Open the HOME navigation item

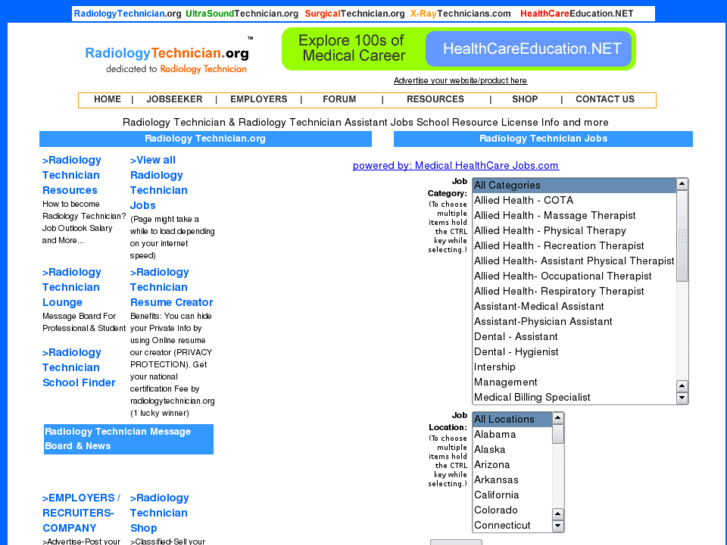click(x=107, y=99)
